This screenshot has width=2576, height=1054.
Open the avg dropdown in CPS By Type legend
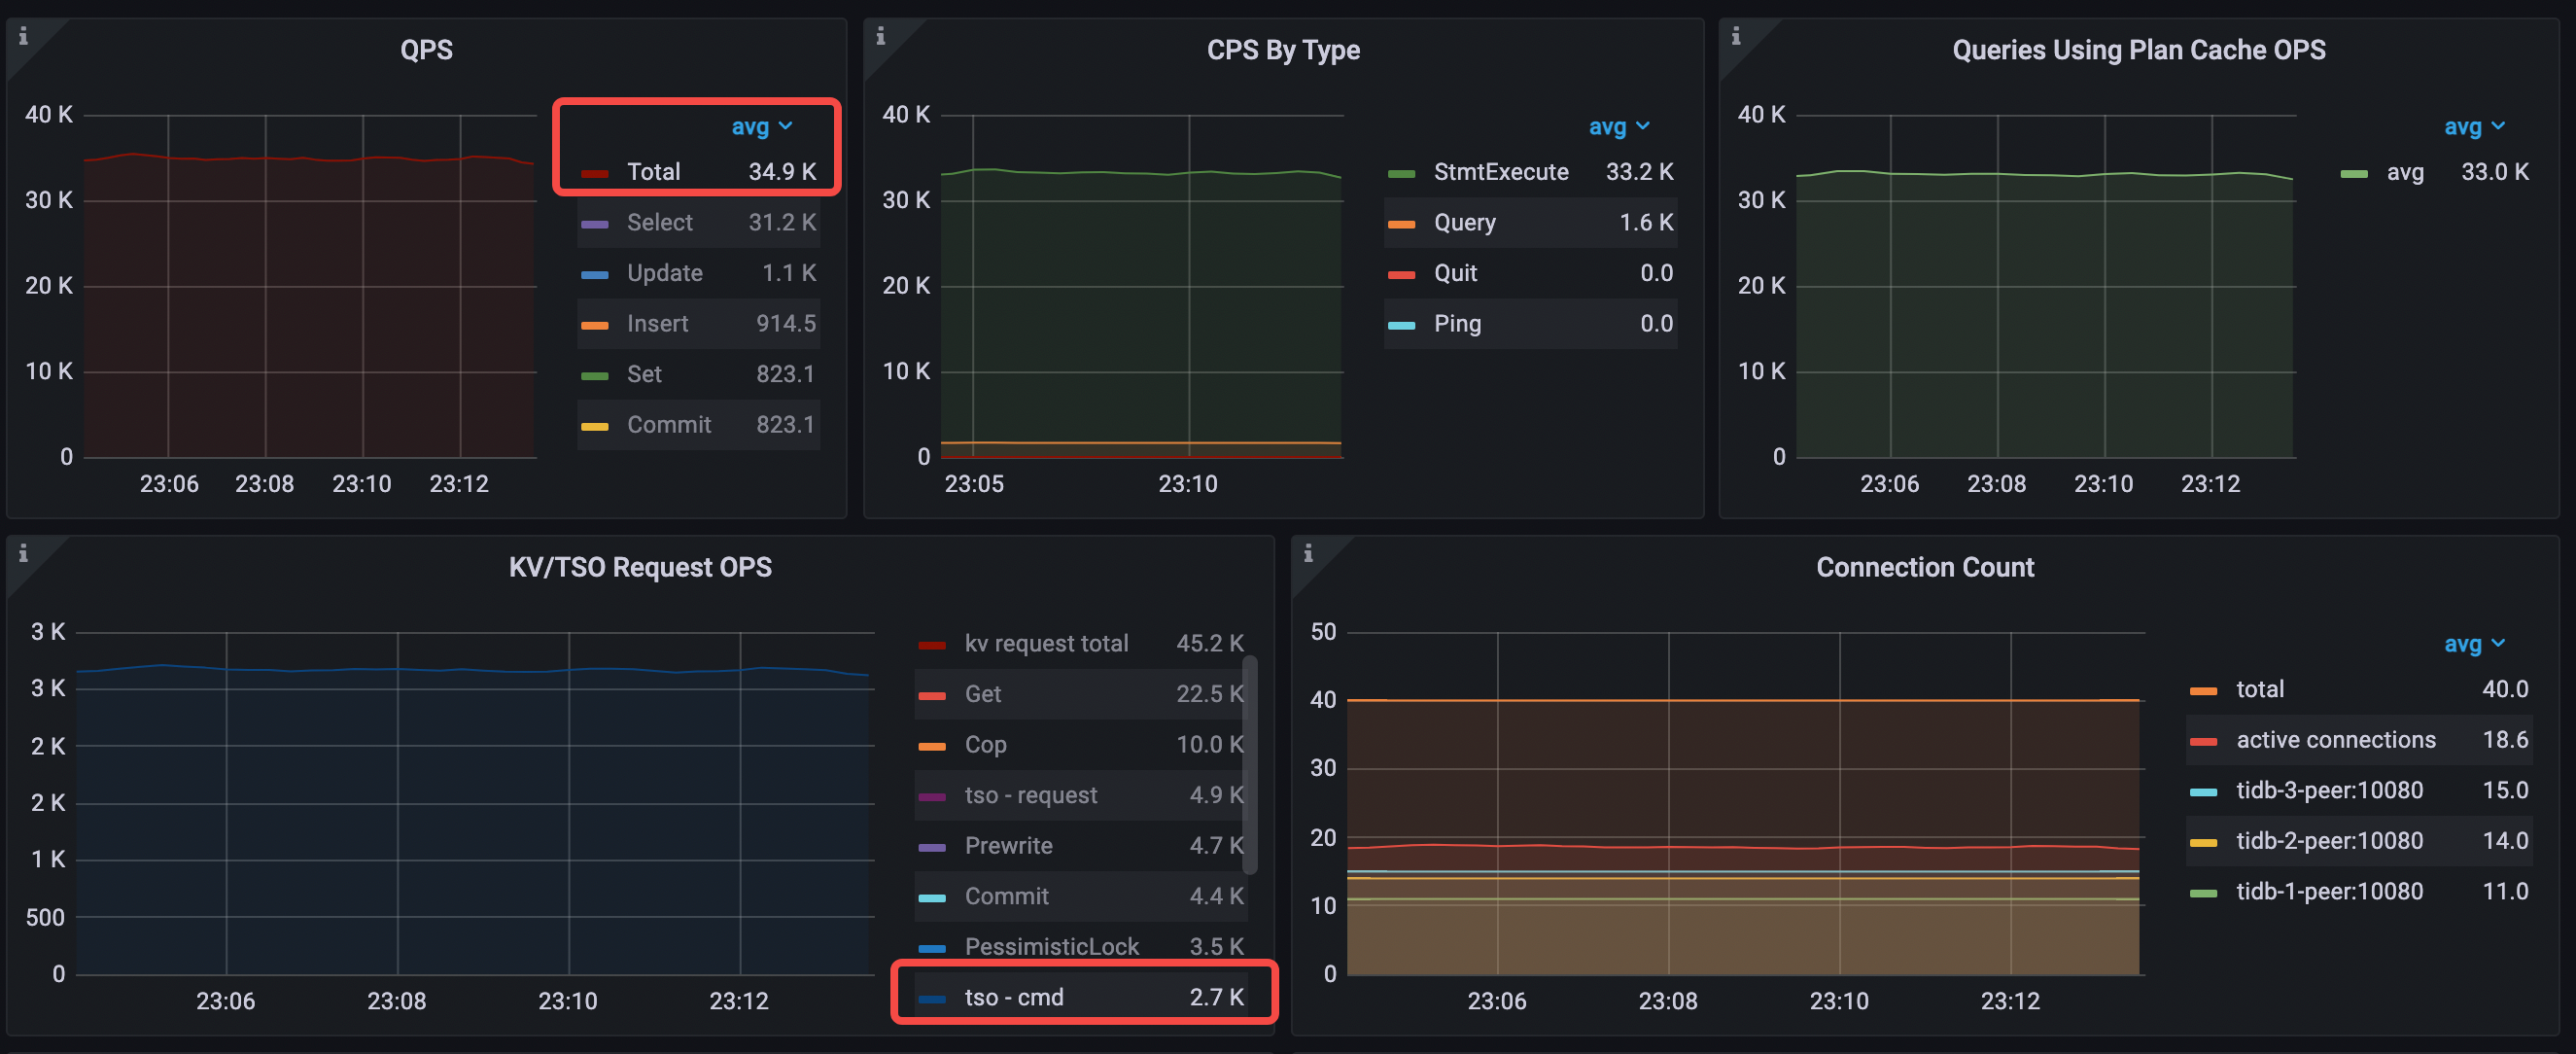coord(1618,126)
